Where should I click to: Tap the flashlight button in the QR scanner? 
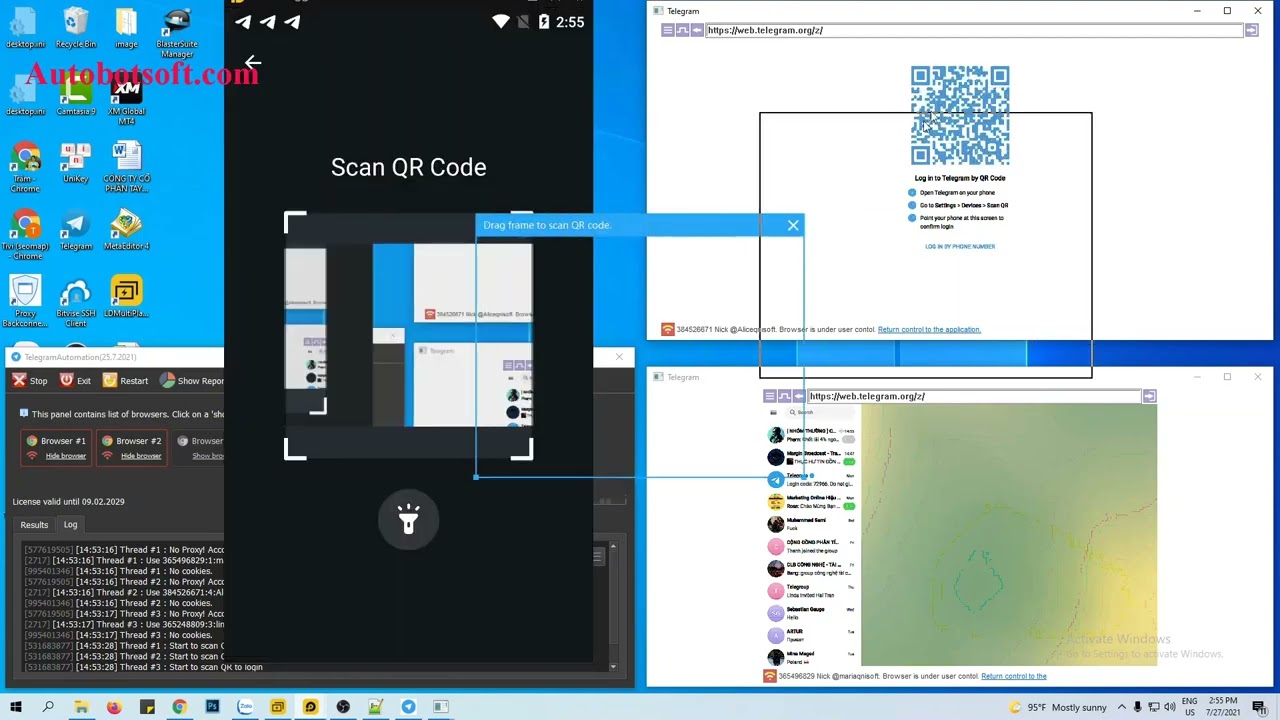408,519
